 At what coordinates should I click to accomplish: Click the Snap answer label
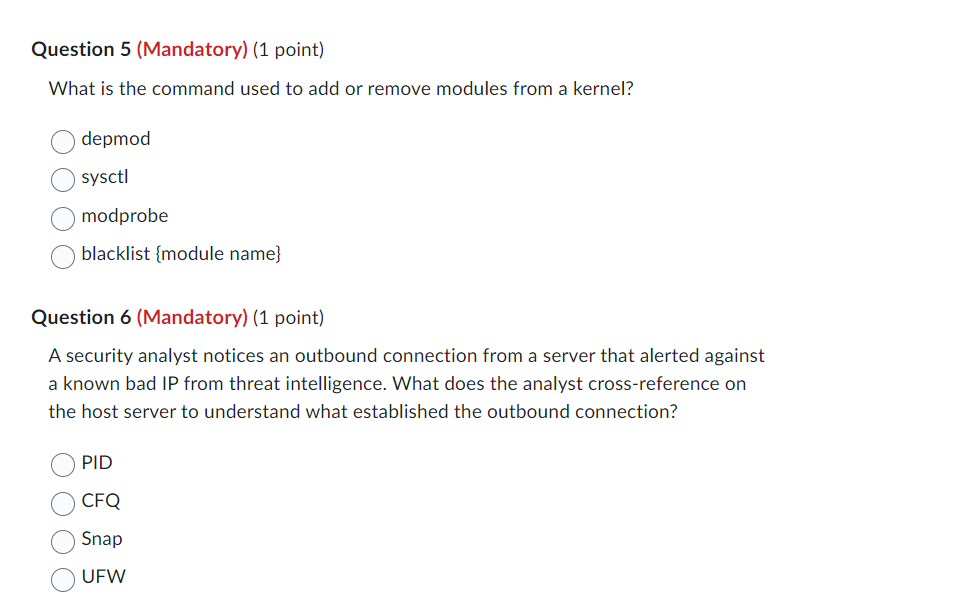pos(103,539)
